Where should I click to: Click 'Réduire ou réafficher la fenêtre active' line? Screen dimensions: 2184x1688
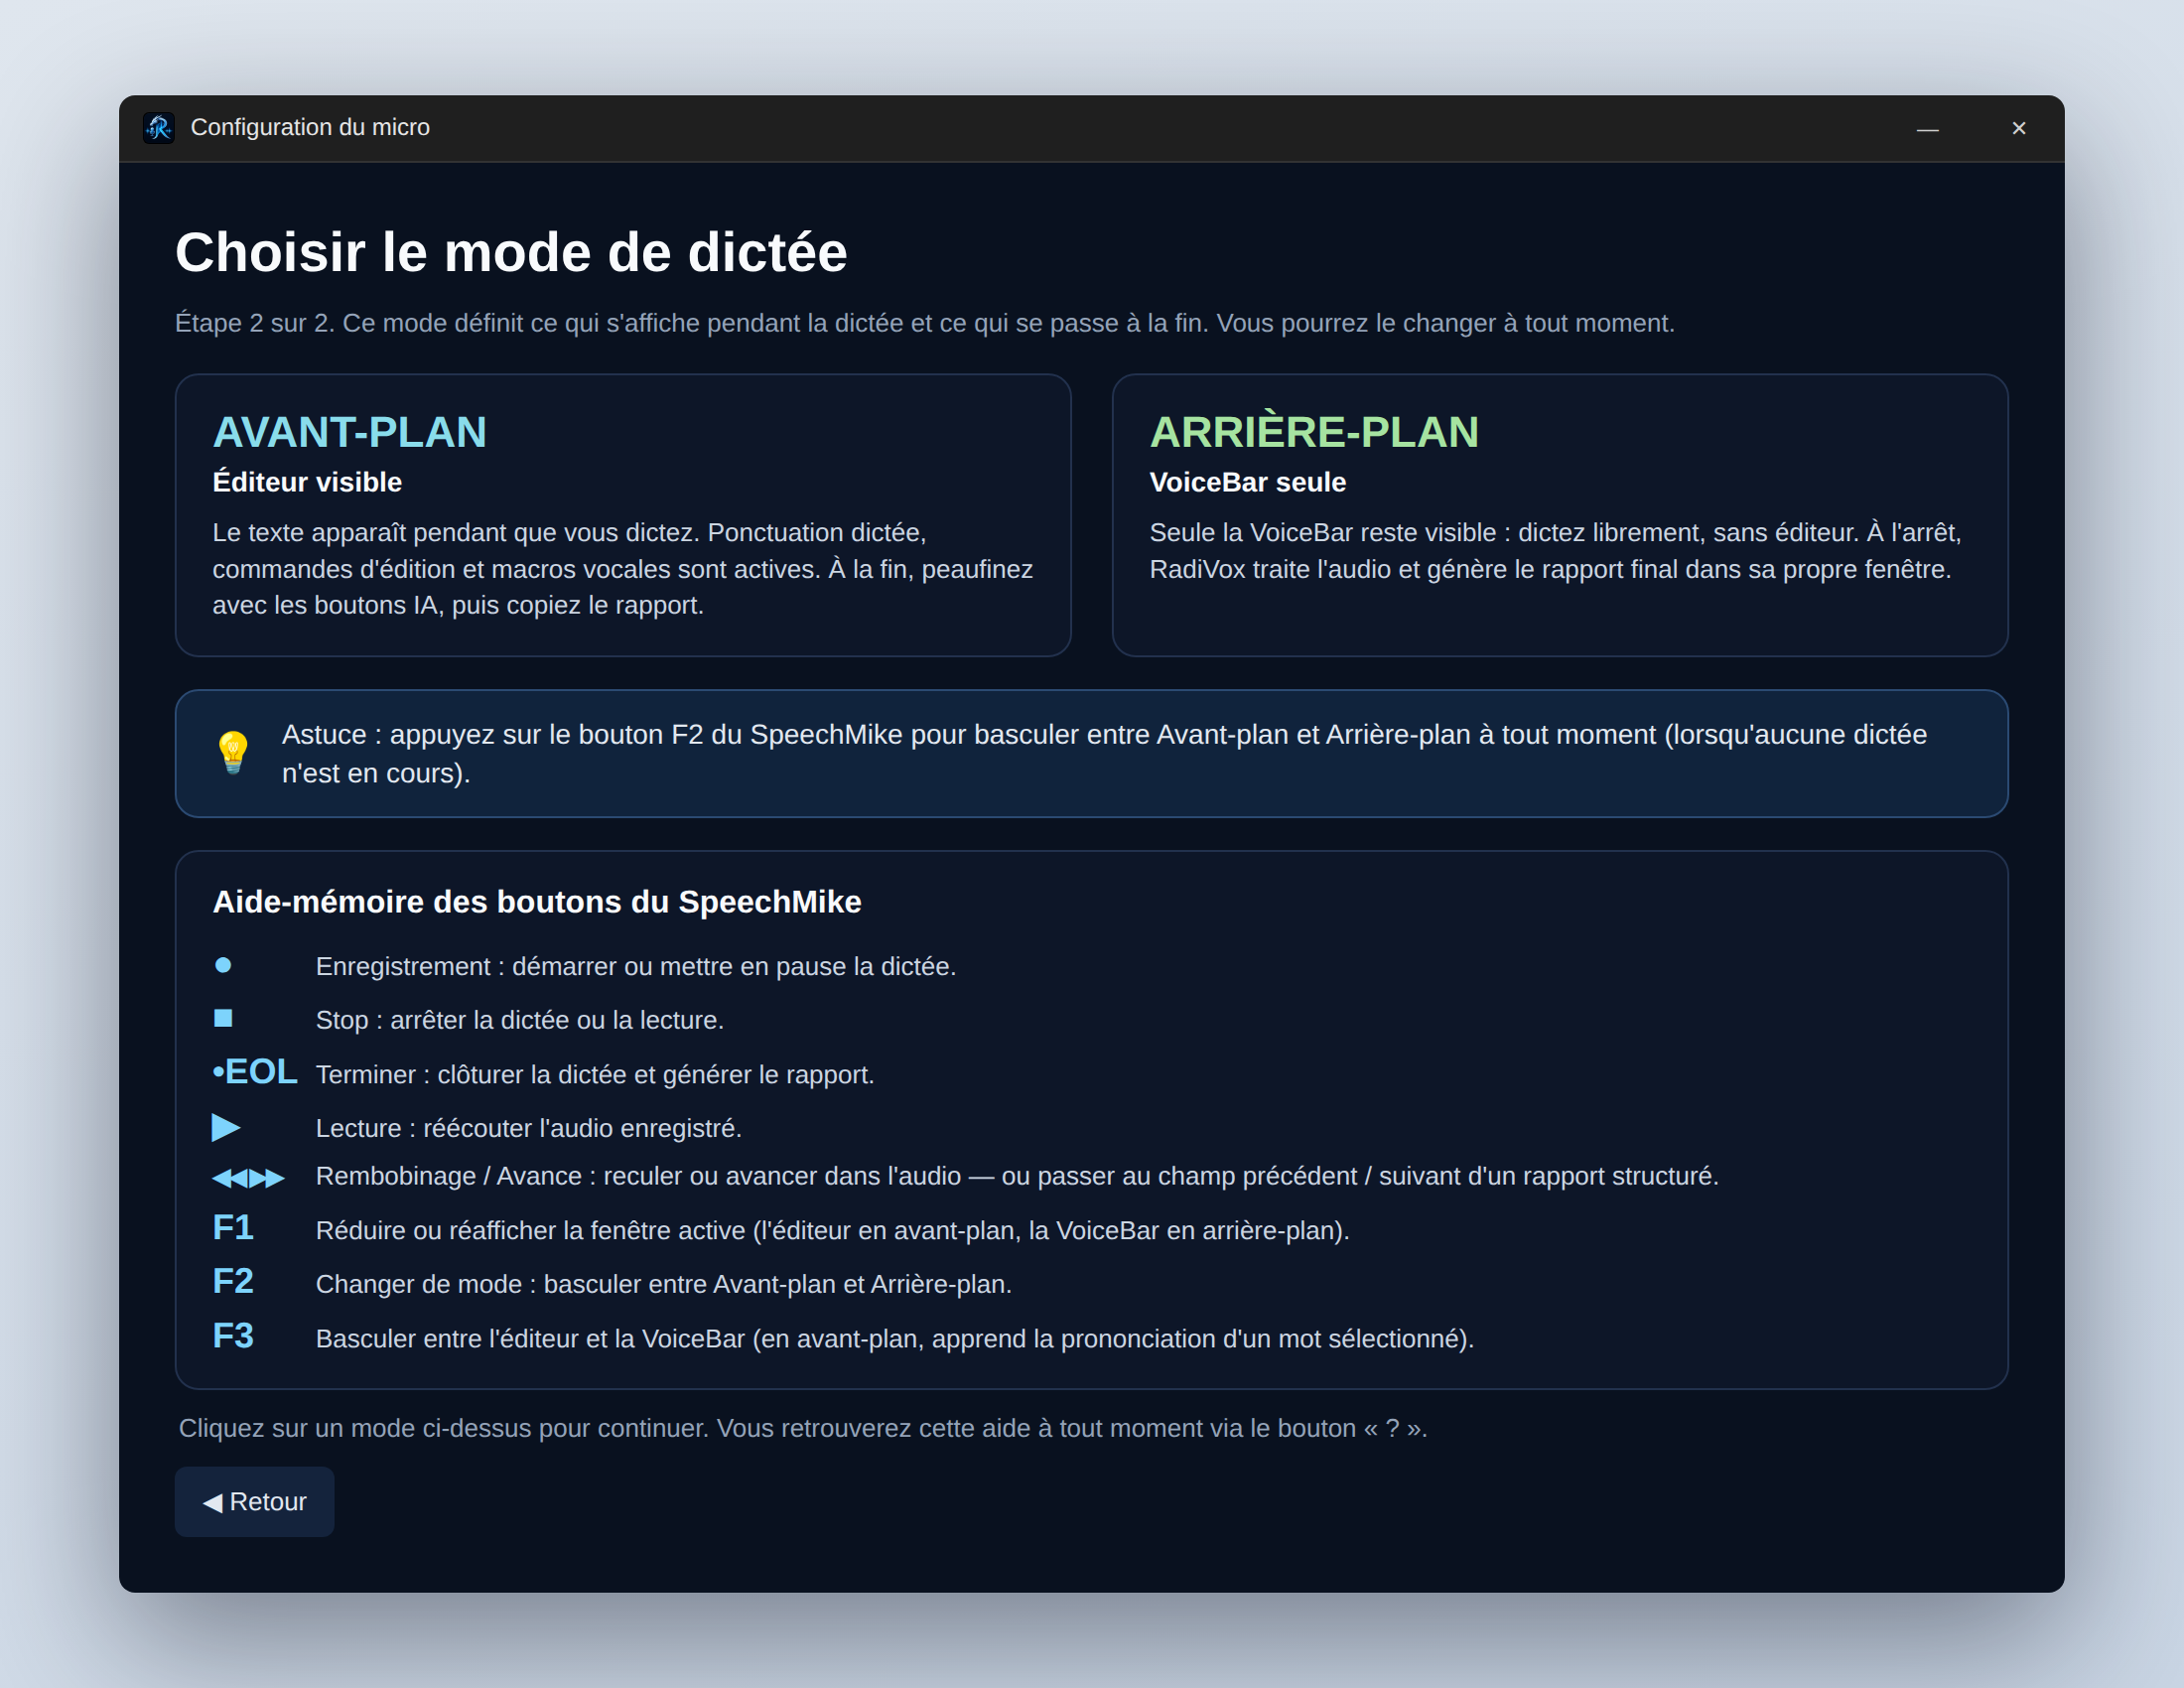tap(832, 1230)
